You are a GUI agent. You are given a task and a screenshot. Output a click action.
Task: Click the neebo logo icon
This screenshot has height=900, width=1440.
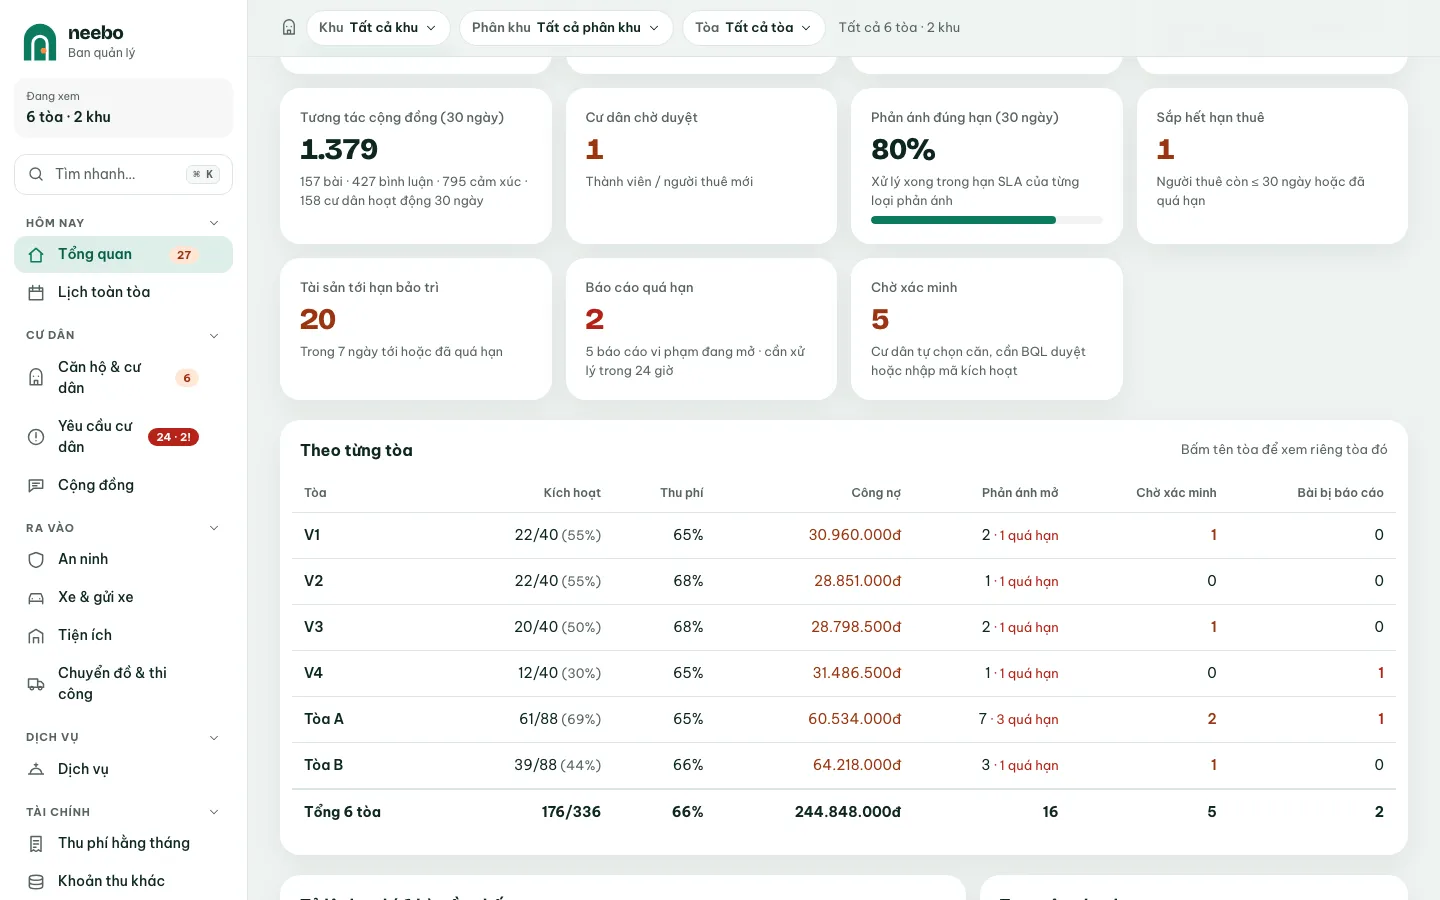click(x=40, y=42)
